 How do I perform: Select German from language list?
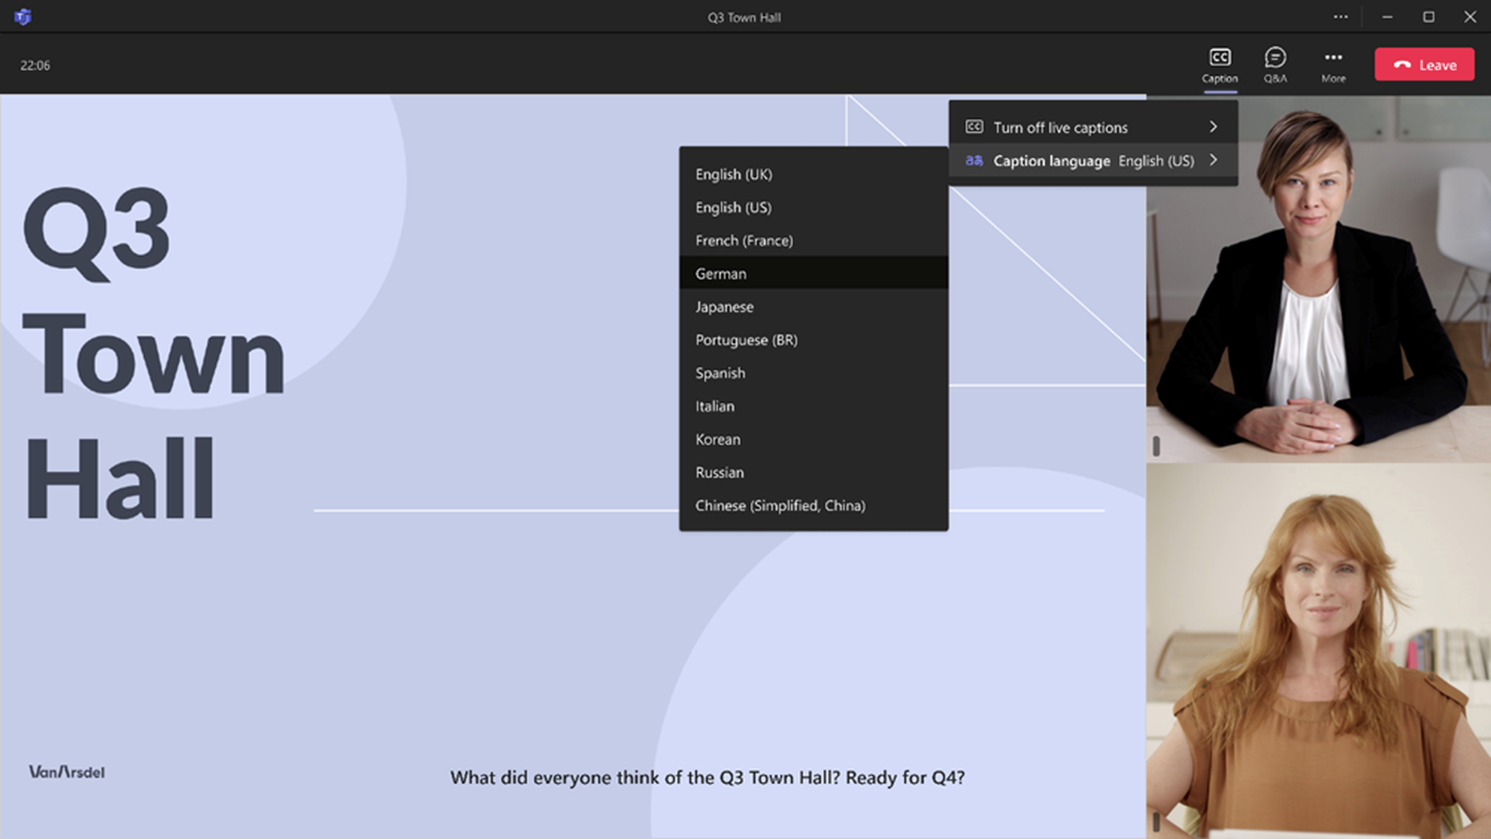click(x=813, y=273)
